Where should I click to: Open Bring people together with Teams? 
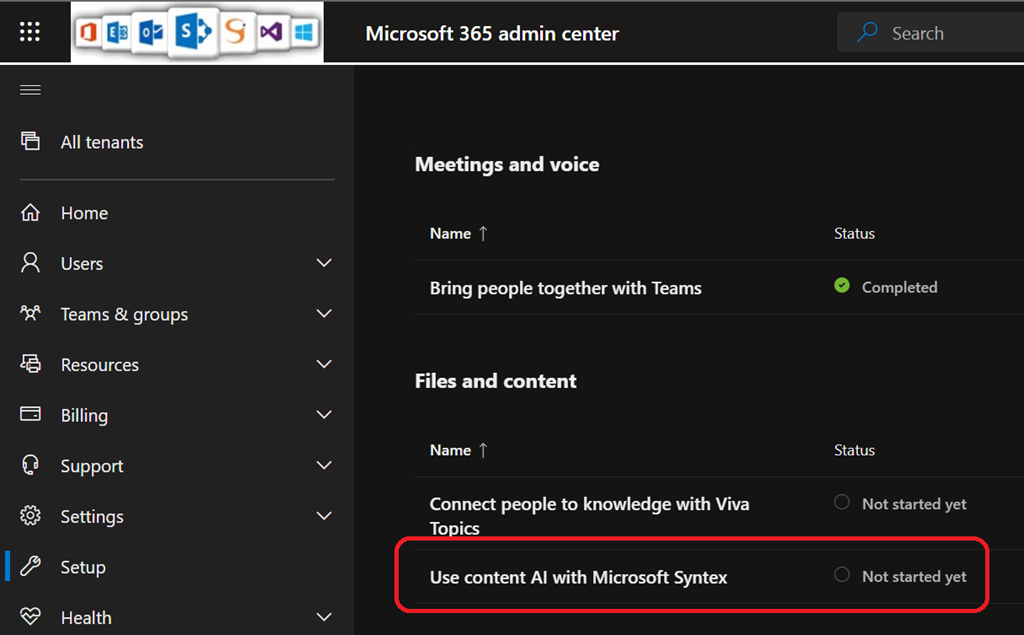click(565, 288)
